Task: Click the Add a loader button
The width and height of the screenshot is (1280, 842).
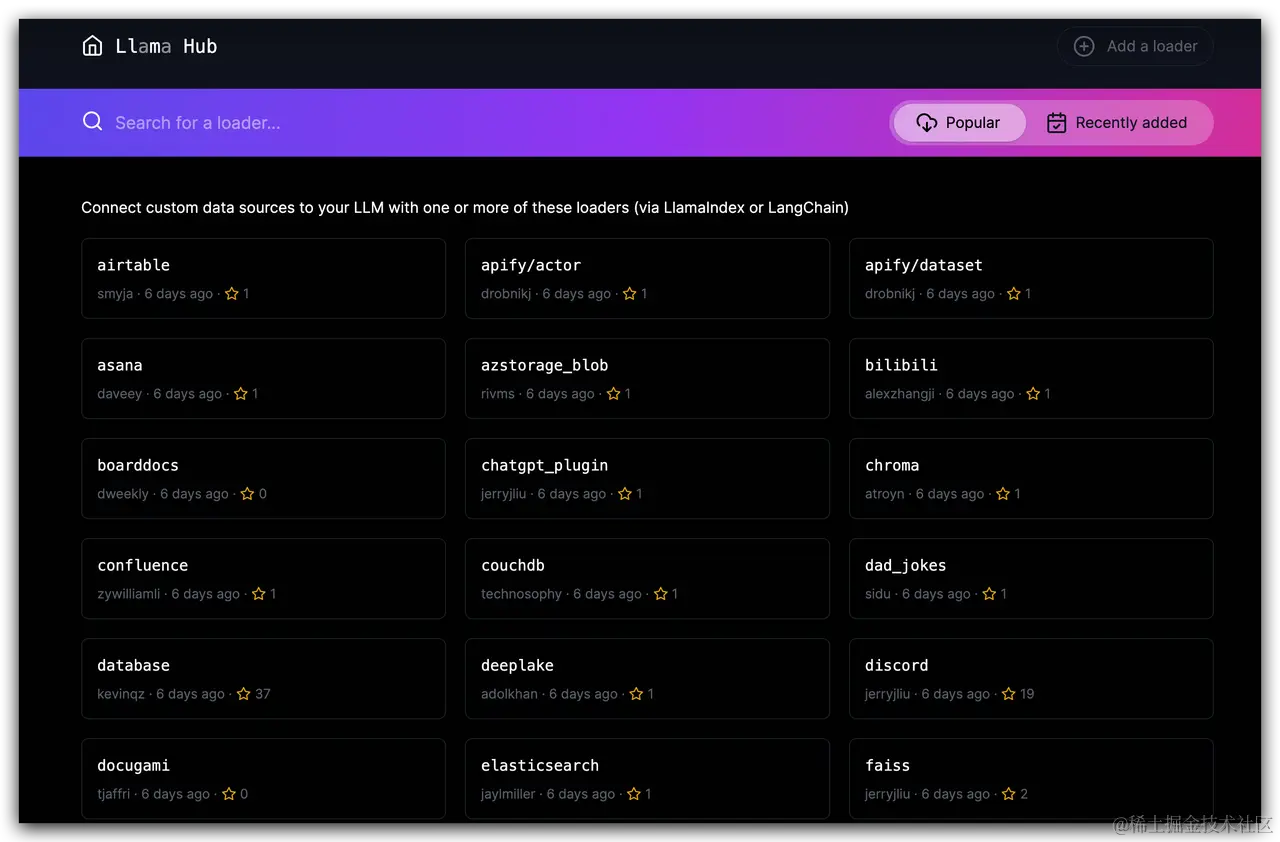Action: [1135, 46]
